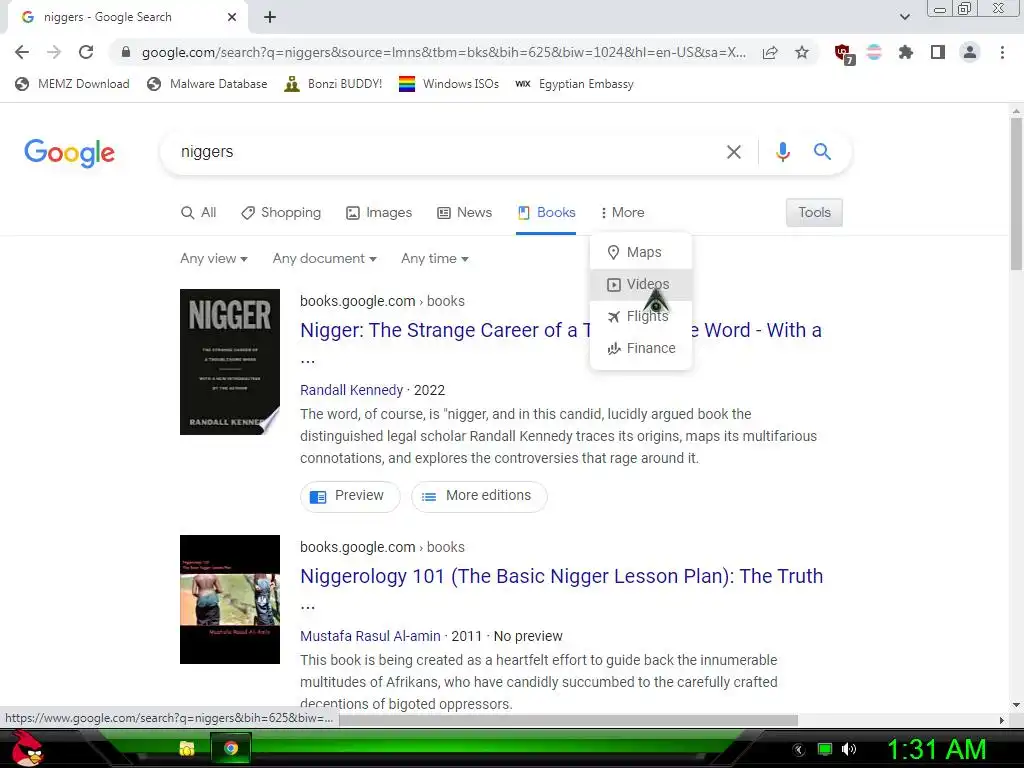Open the Extensions puzzle-piece menu
This screenshot has width=1024, height=768.
[x=906, y=52]
